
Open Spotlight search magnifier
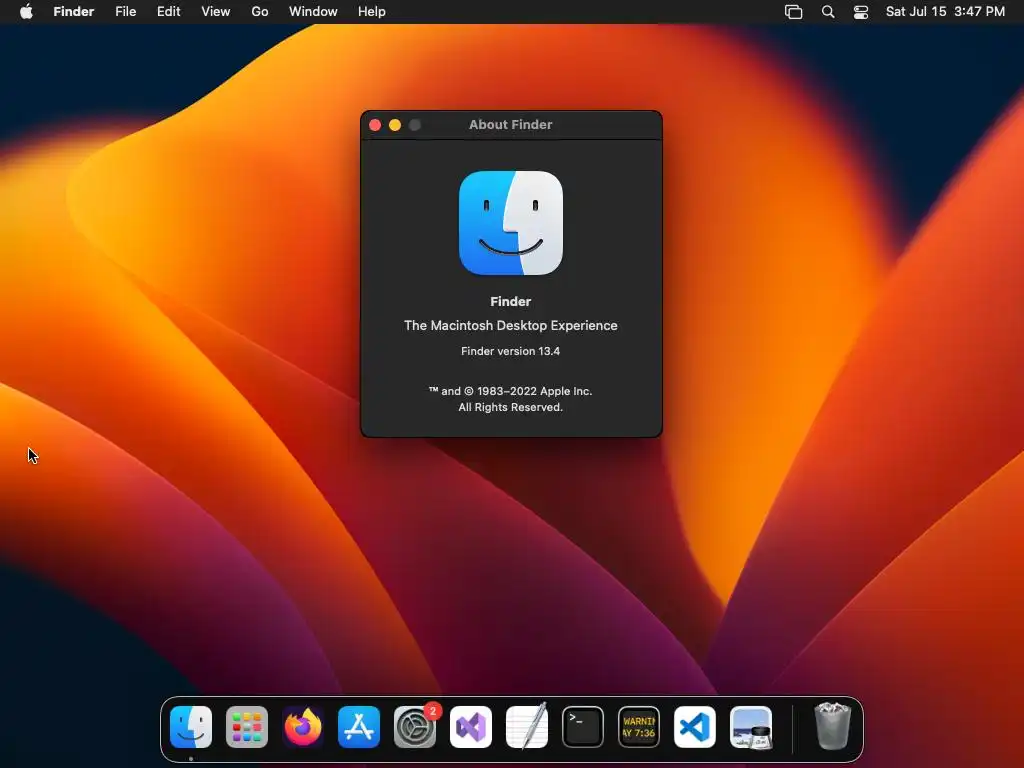[x=828, y=12]
